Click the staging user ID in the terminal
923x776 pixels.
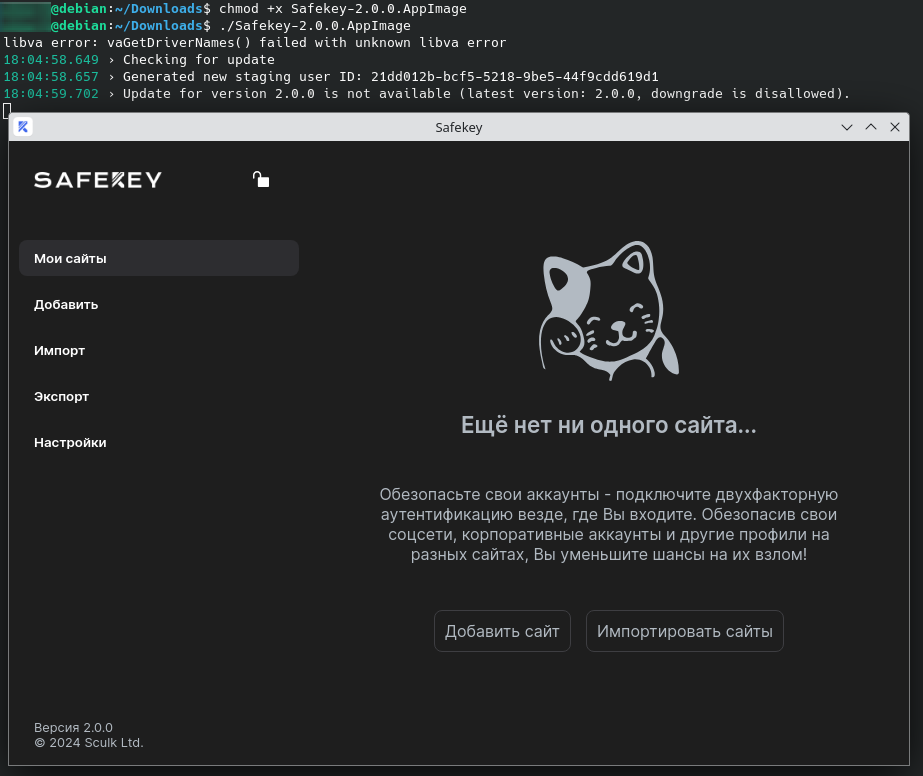[x=514, y=77]
